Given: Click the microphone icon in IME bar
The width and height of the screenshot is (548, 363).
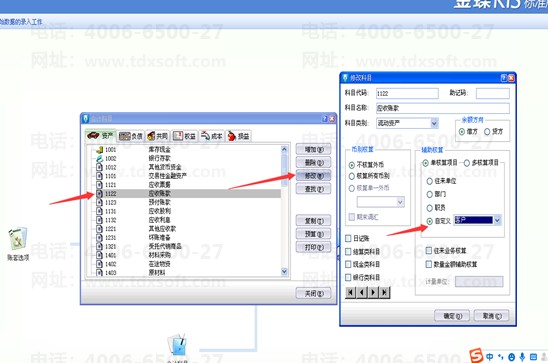Looking at the screenshot, I should coord(522,357).
